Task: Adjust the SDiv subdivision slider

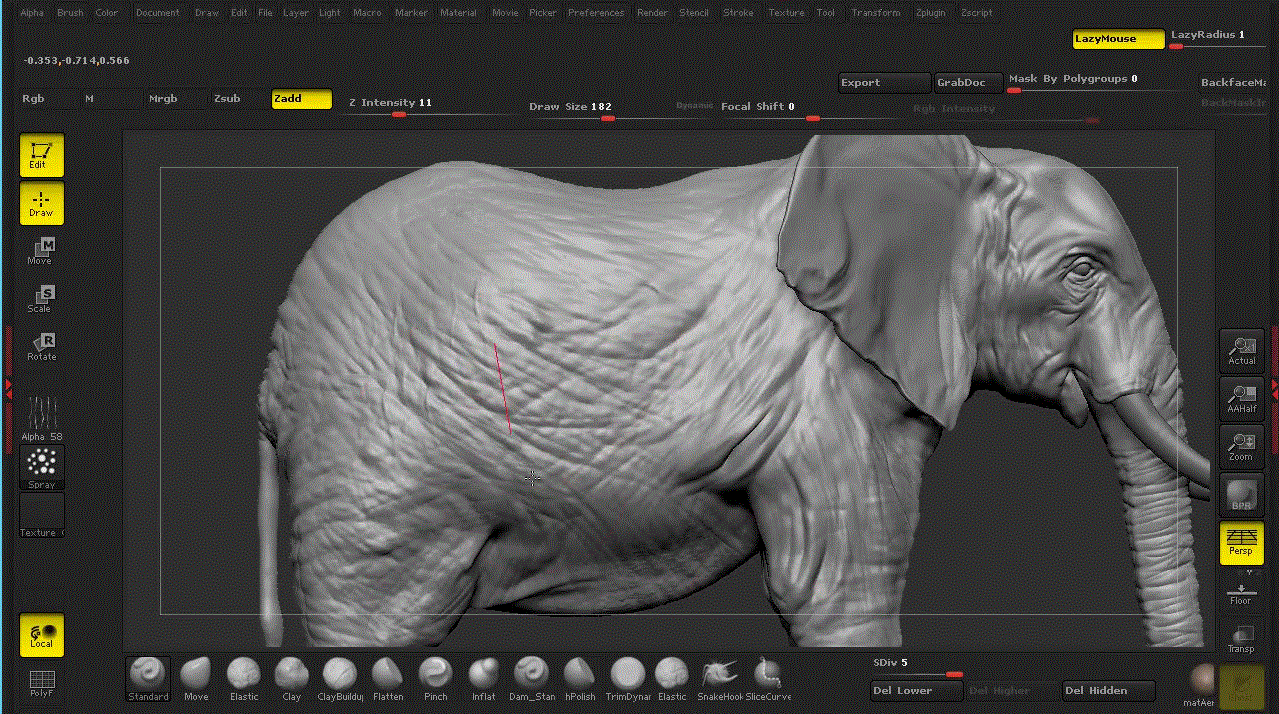Action: [x=917, y=667]
